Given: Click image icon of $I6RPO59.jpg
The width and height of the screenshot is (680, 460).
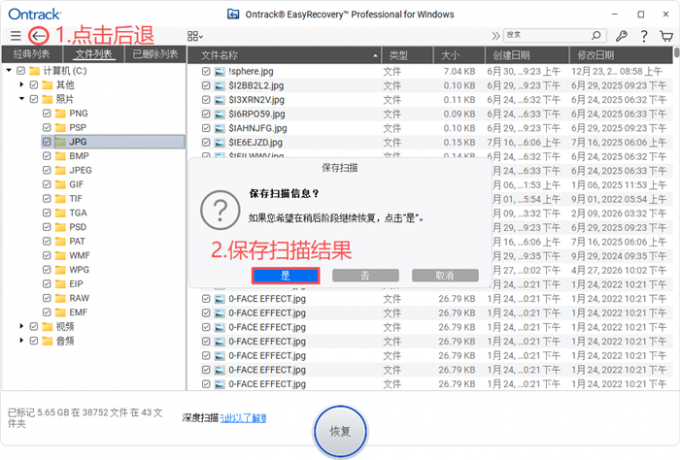Looking at the screenshot, I should pyautogui.click(x=220, y=114).
